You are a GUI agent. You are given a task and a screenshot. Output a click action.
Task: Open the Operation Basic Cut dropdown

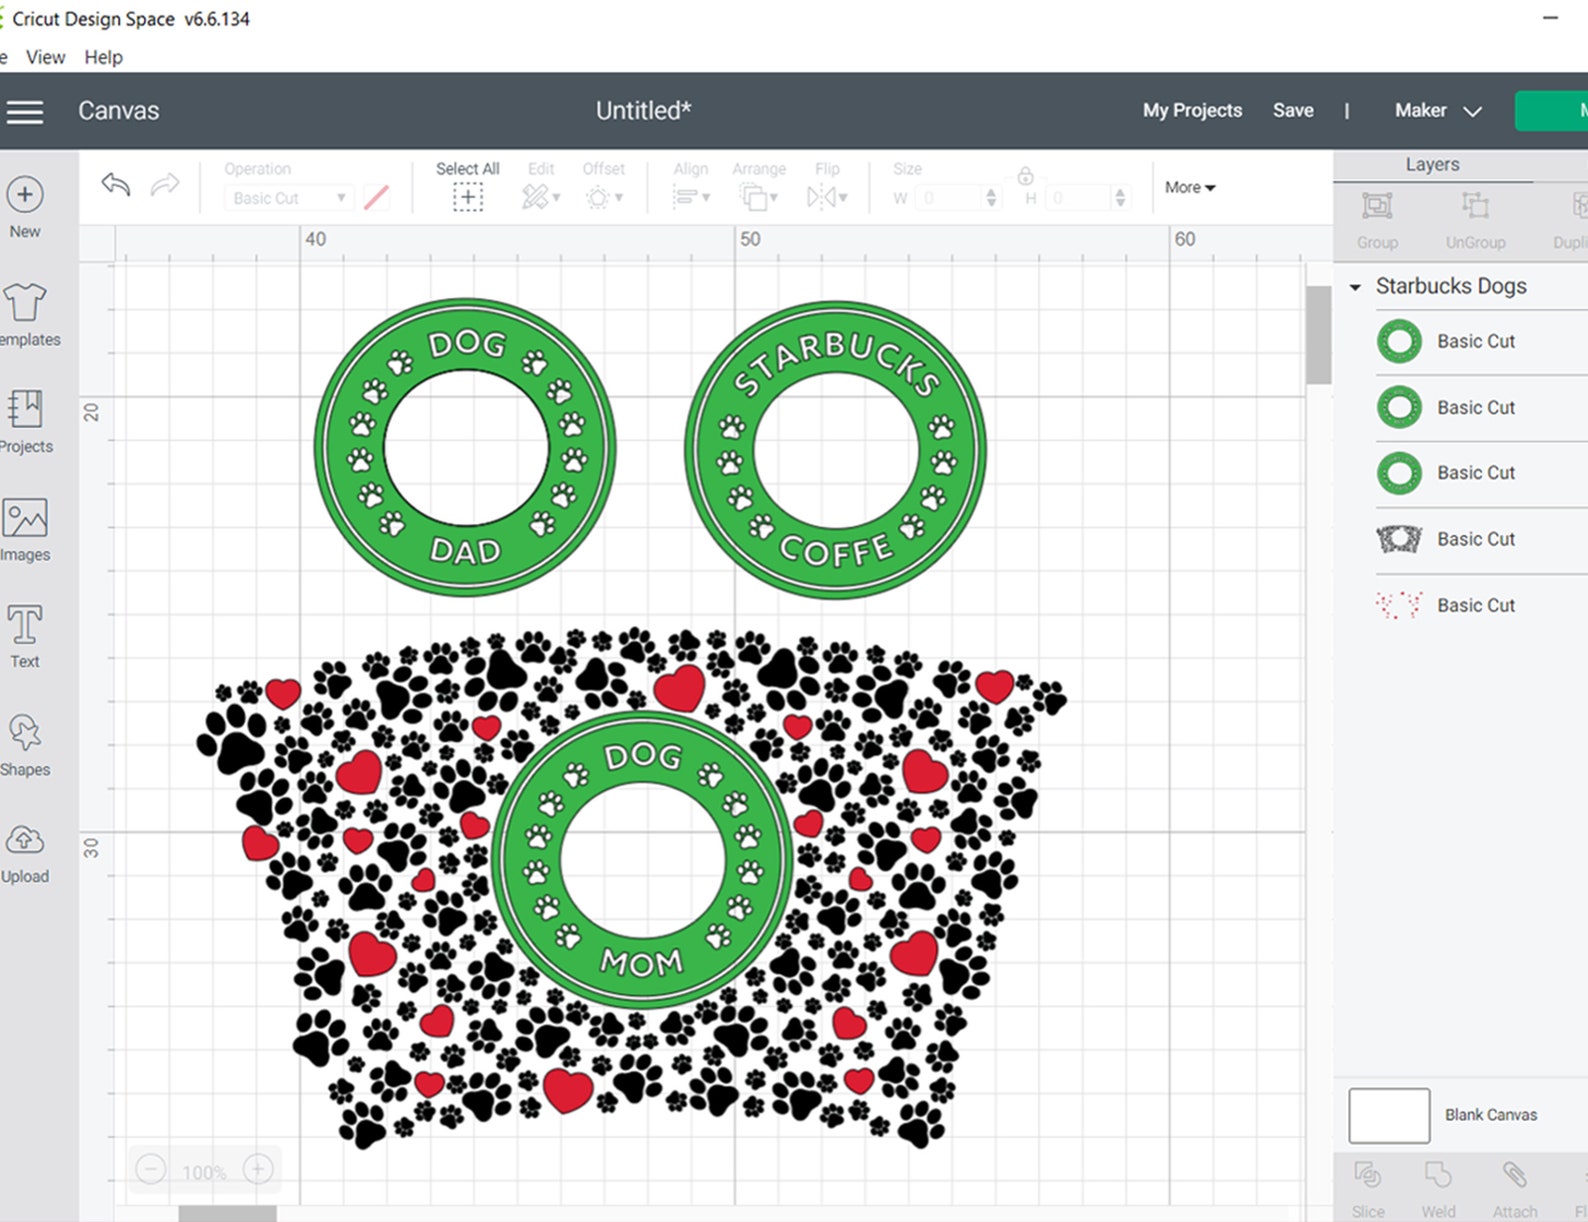288,198
